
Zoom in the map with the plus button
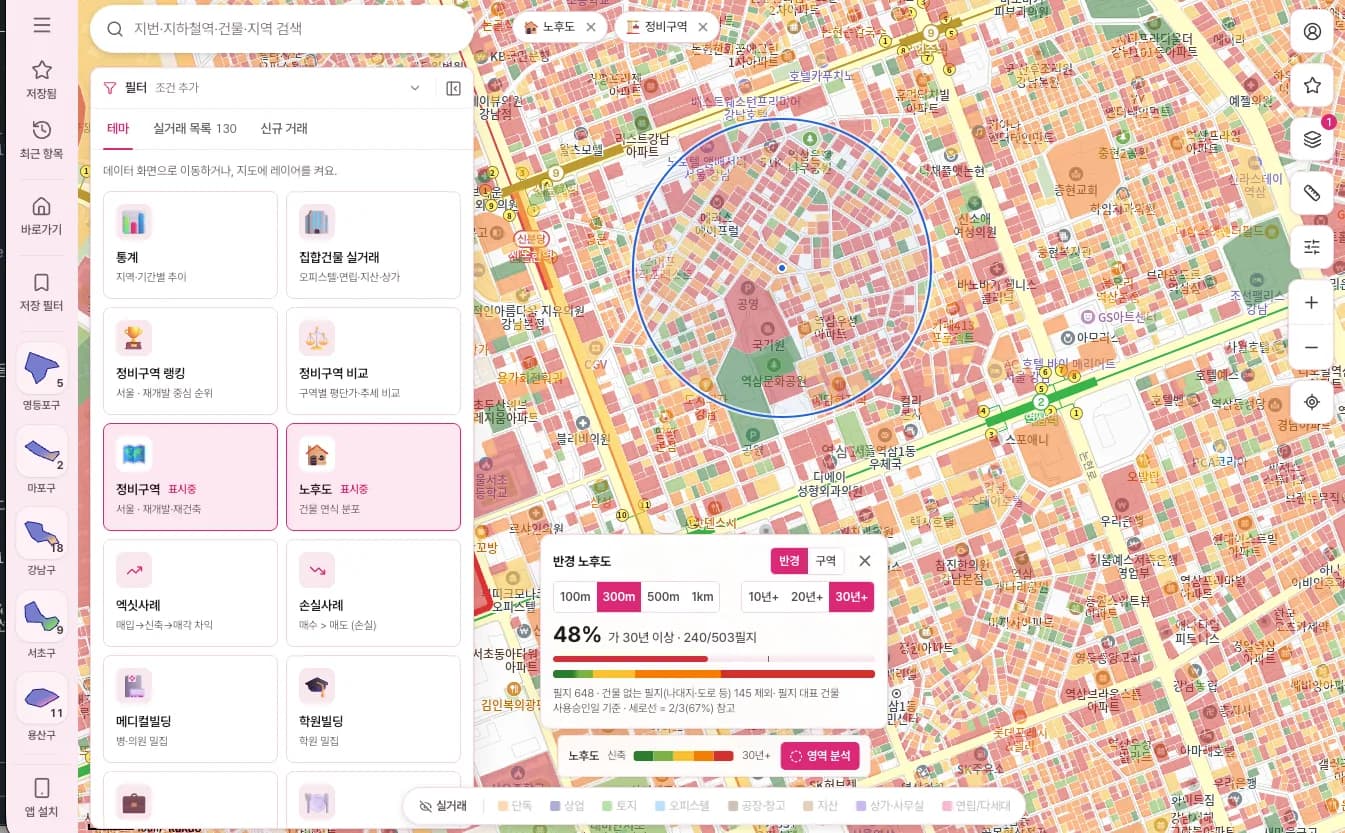click(x=1312, y=302)
